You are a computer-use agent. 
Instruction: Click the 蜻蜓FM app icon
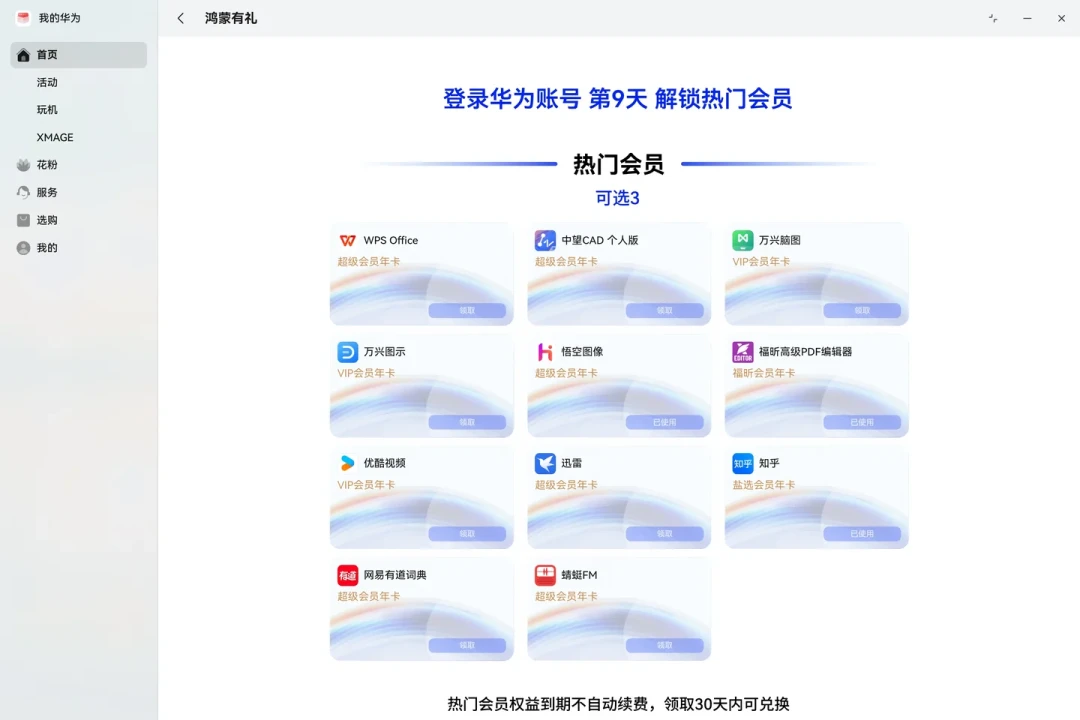[x=545, y=575]
